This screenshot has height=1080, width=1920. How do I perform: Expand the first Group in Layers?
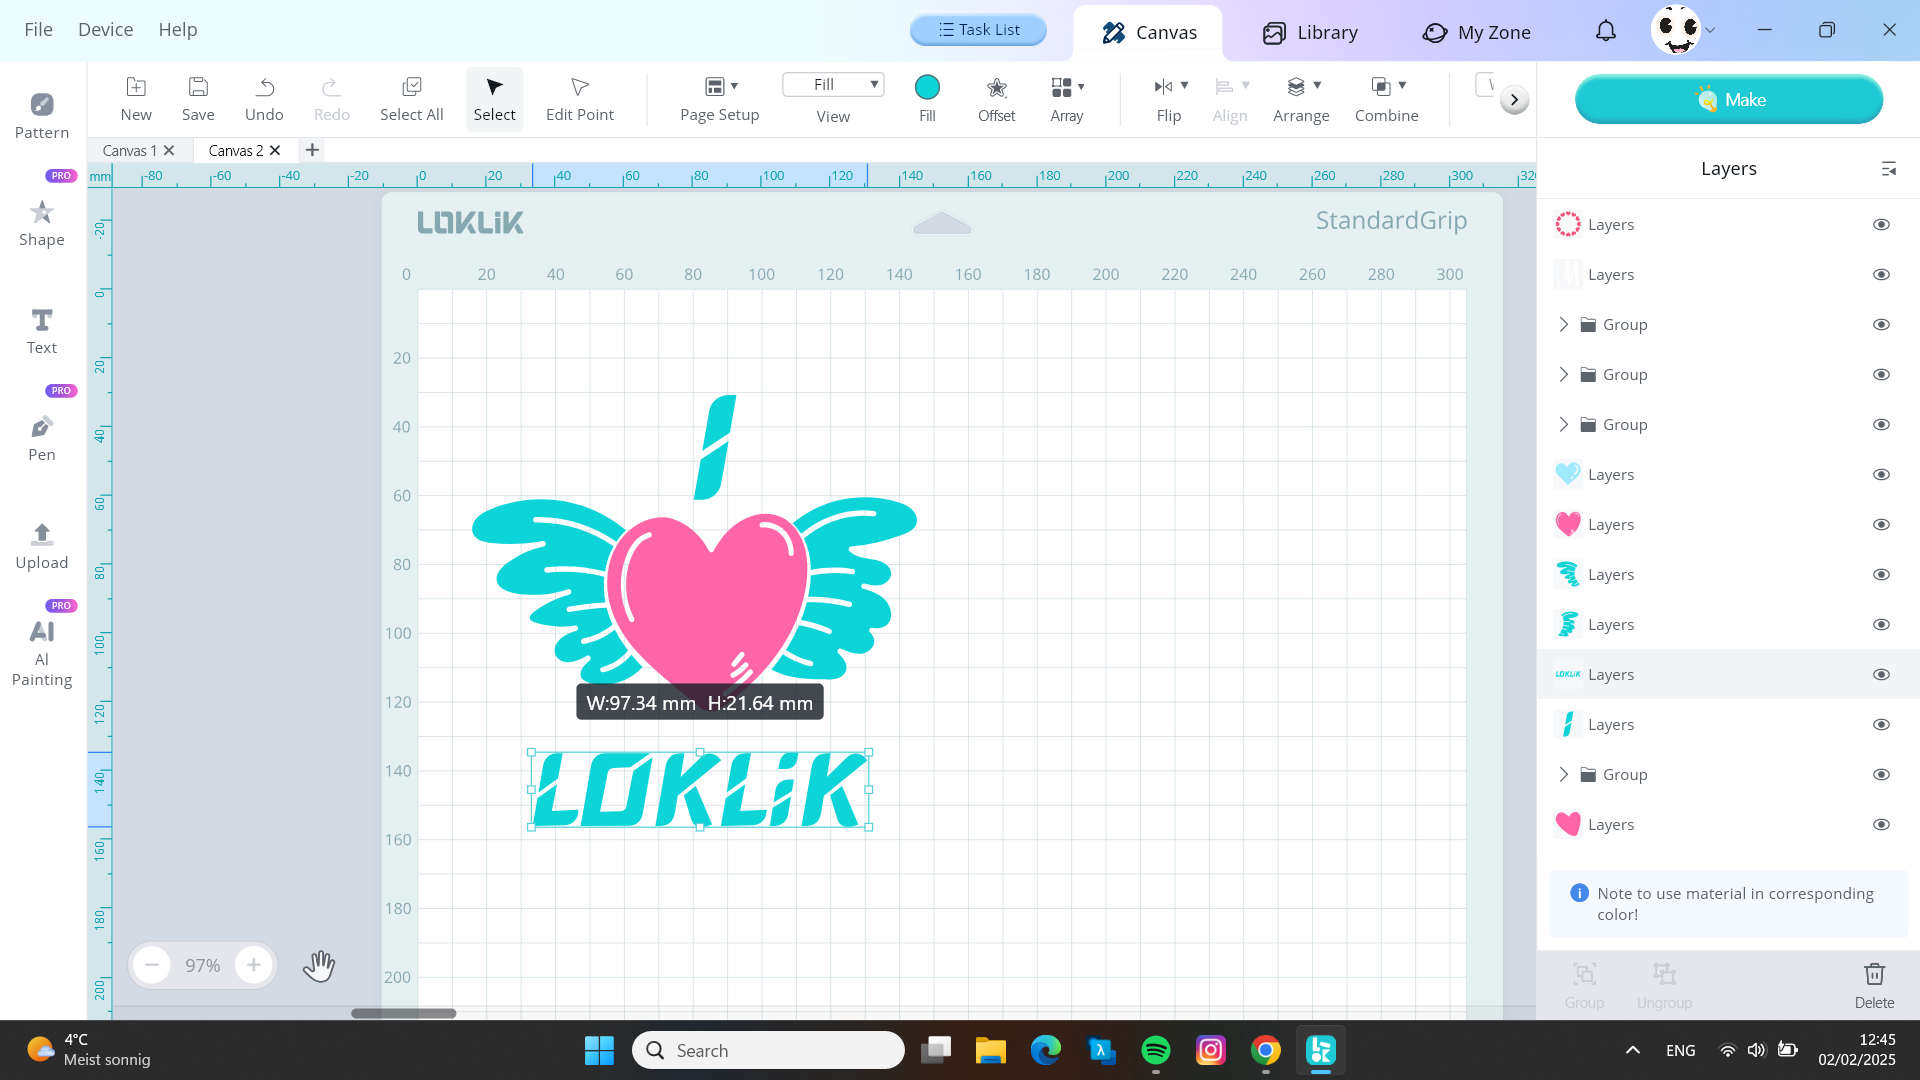coord(1564,324)
